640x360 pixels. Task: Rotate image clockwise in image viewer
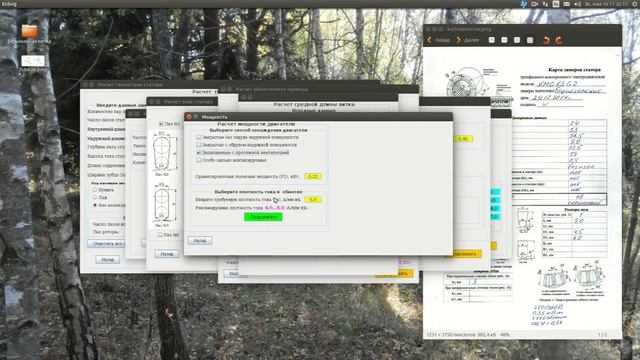coord(559,40)
